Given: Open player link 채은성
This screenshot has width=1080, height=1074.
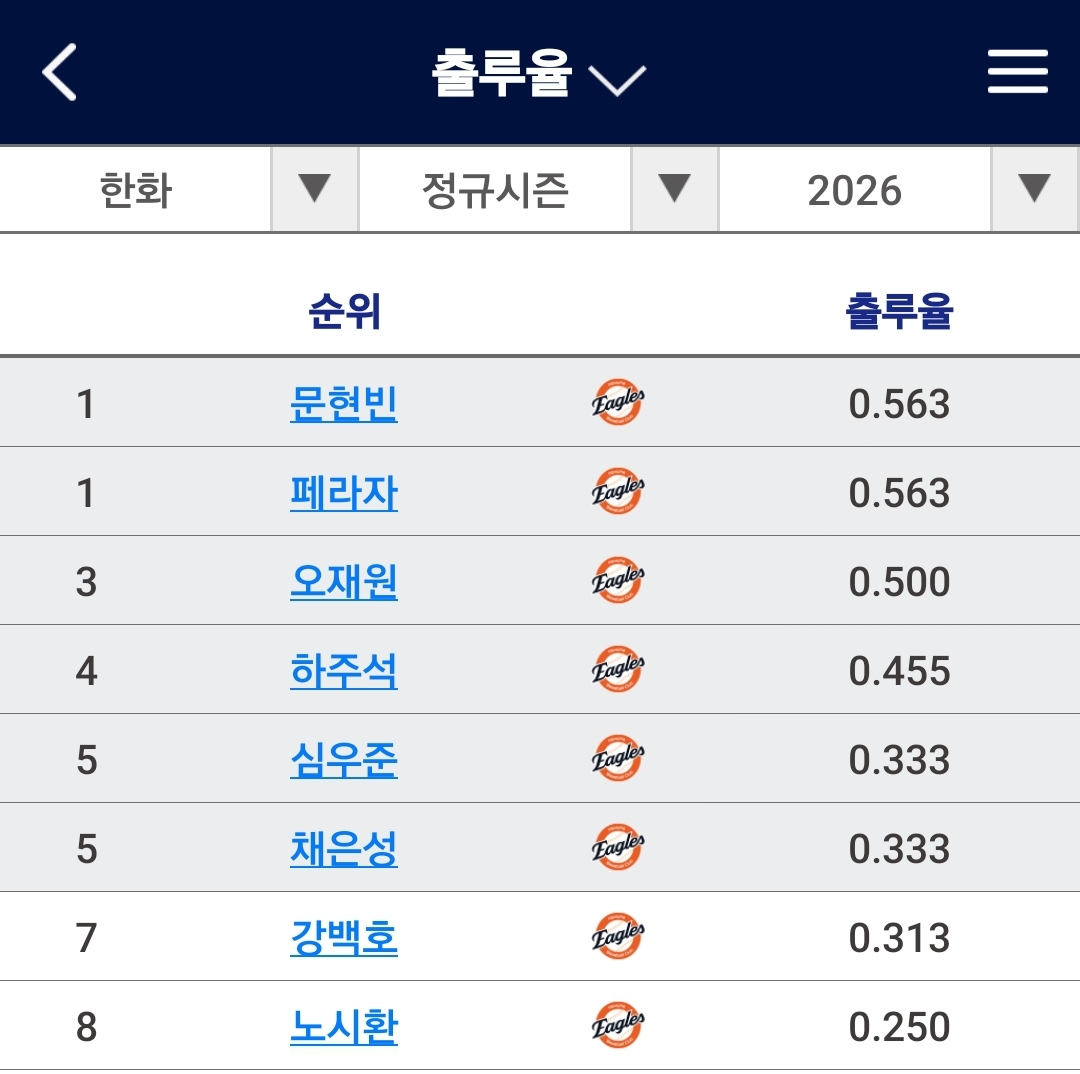Looking at the screenshot, I should [344, 849].
